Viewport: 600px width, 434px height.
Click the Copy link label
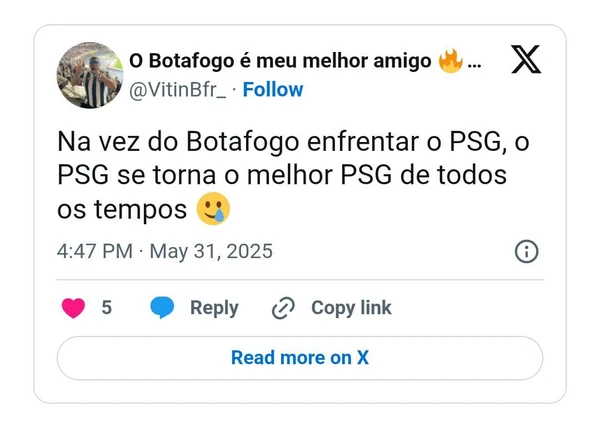pyautogui.click(x=351, y=308)
